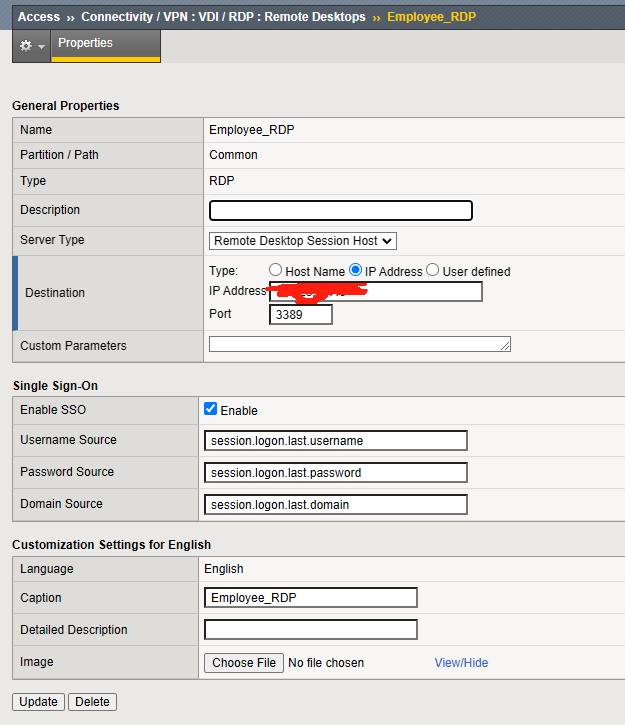The height and width of the screenshot is (725, 625).
Task: Click the Password Source field
Action: 335,473
